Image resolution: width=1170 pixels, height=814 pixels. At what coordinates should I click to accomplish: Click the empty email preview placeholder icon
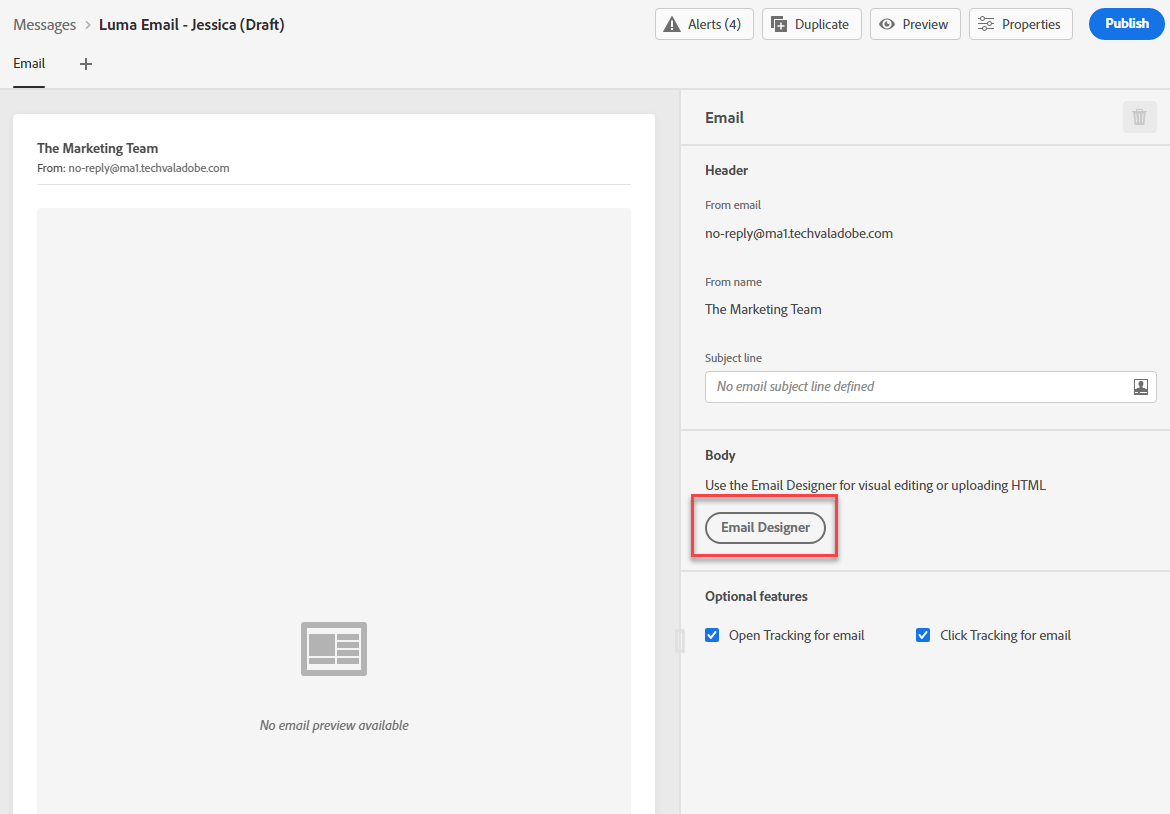click(x=334, y=648)
